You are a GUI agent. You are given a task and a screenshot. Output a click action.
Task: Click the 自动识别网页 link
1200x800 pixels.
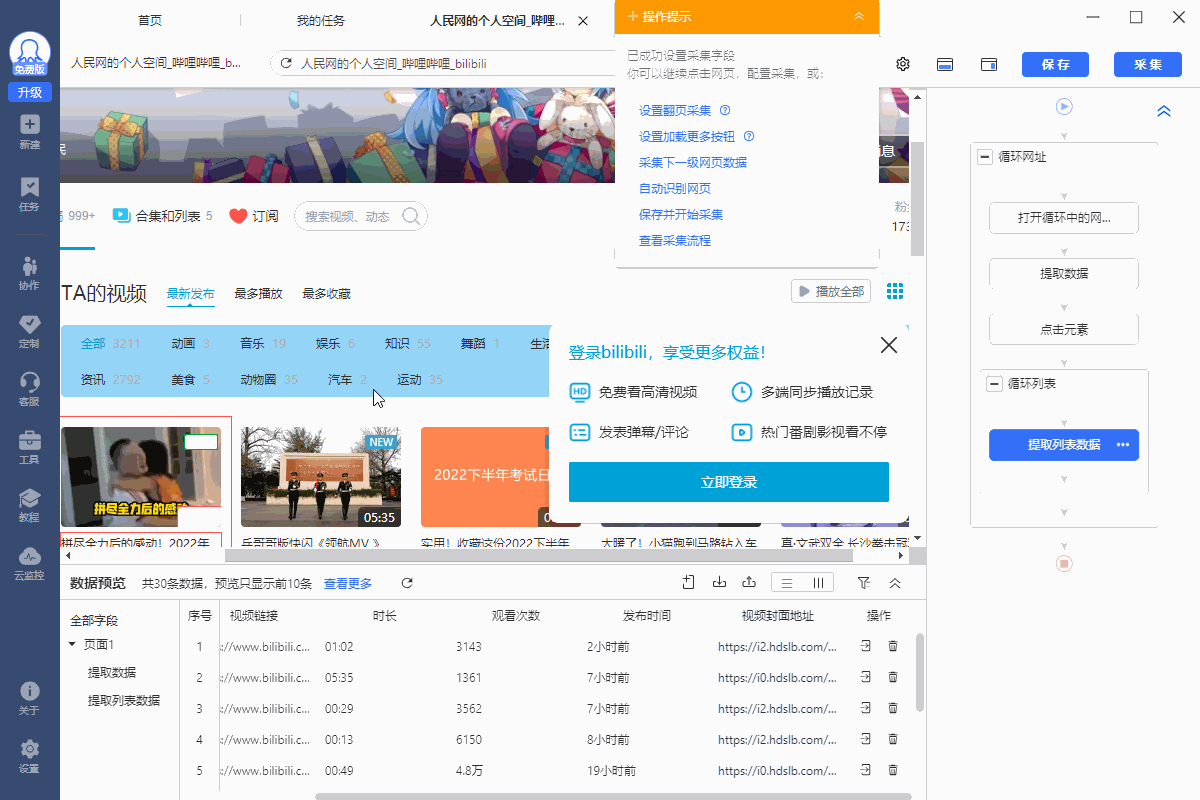point(675,188)
